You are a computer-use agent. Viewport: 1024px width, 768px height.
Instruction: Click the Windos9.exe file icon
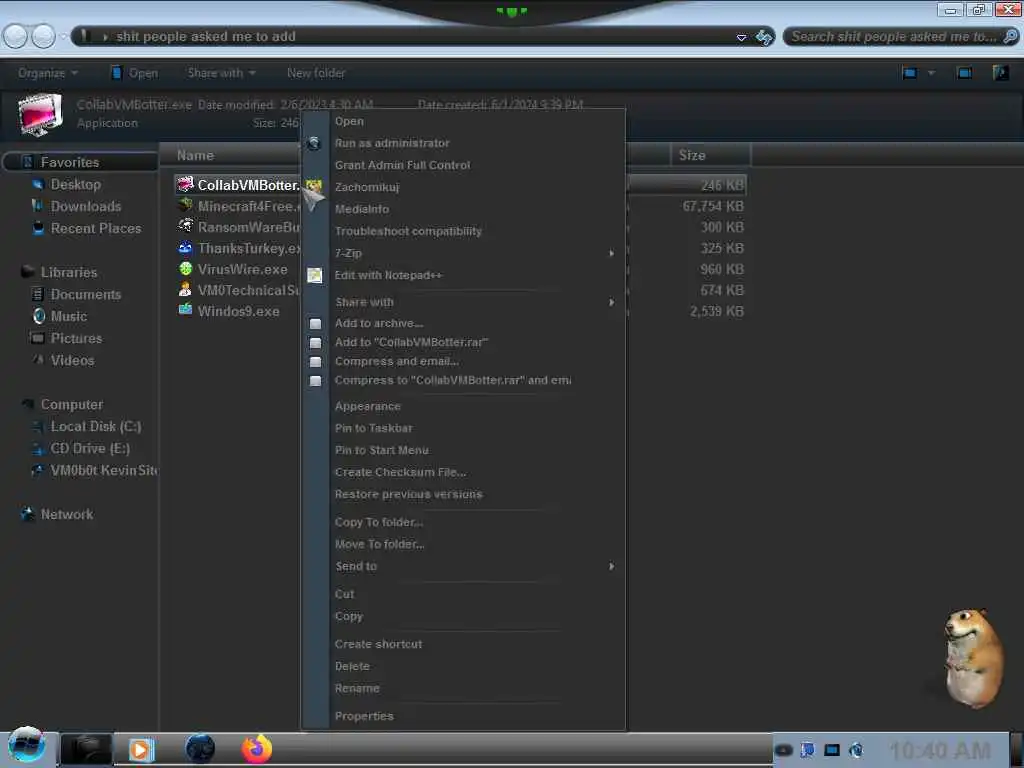click(x=185, y=310)
